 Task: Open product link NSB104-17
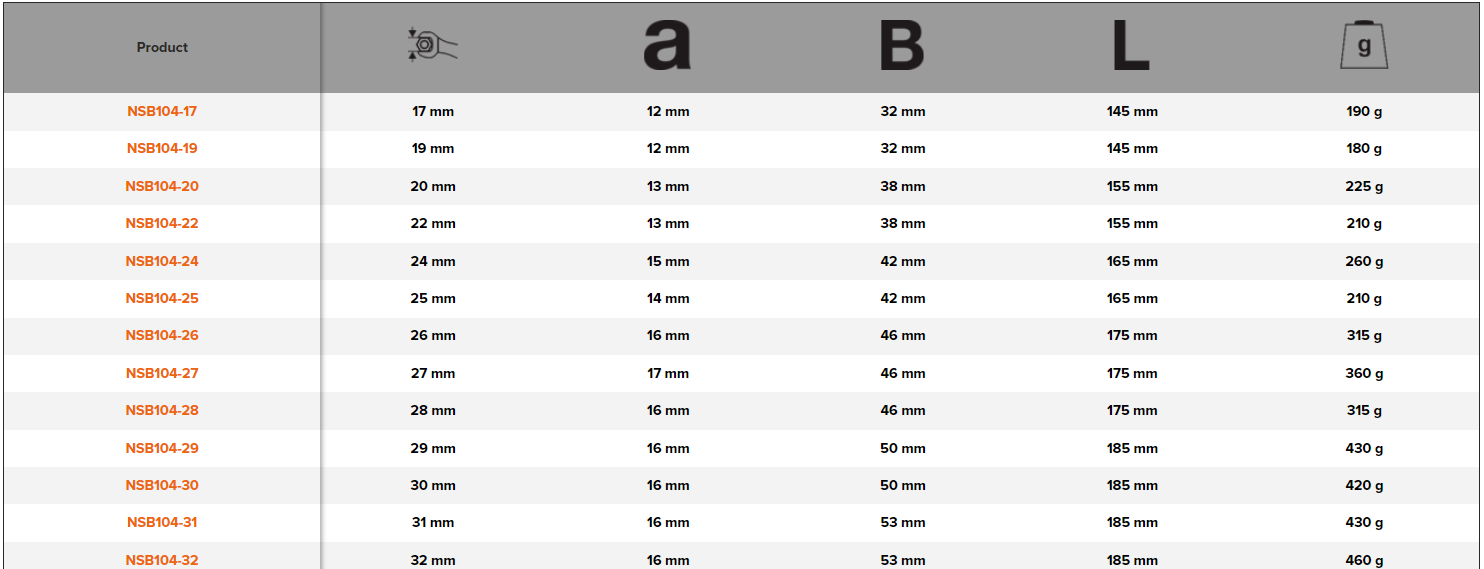click(162, 111)
